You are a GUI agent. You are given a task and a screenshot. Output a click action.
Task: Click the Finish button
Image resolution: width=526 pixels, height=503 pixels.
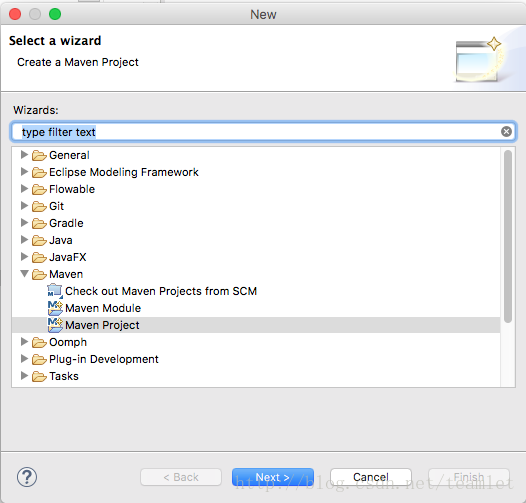469,477
